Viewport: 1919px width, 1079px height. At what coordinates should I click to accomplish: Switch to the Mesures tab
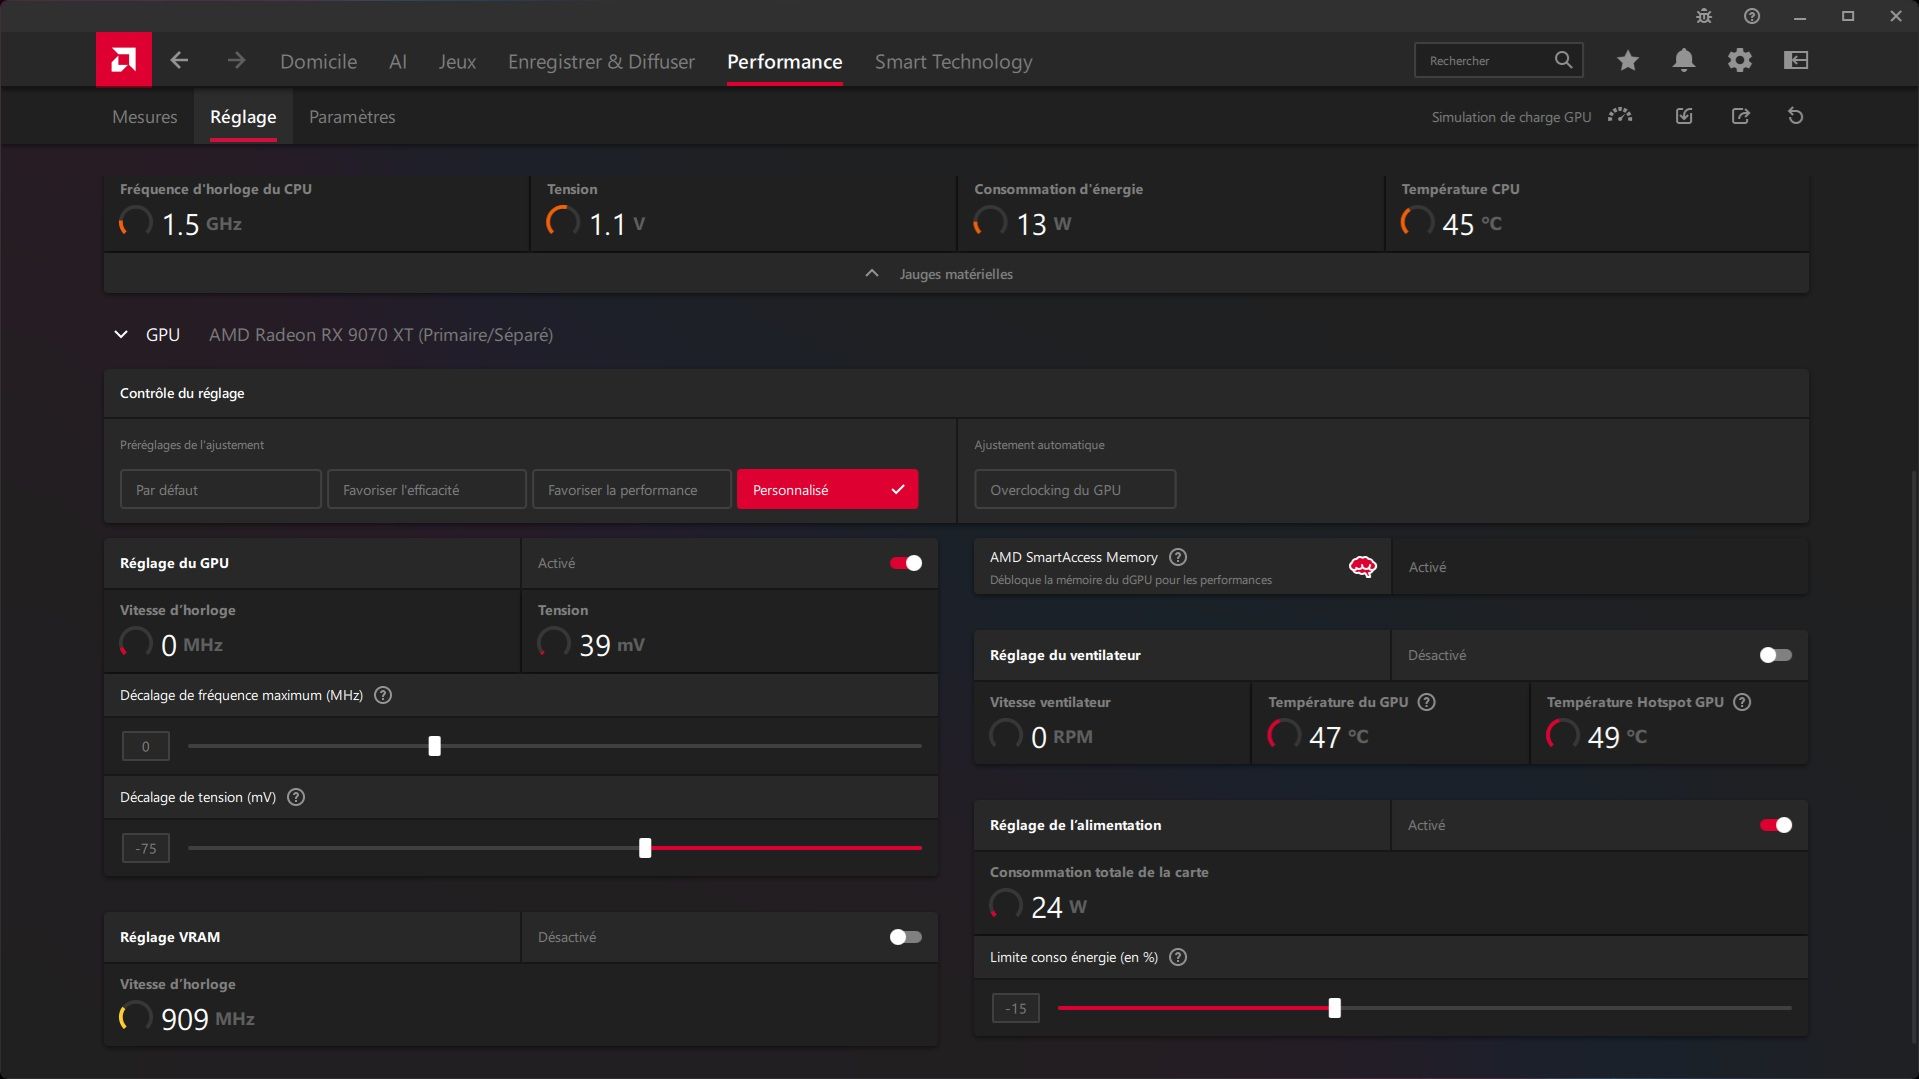tap(145, 117)
